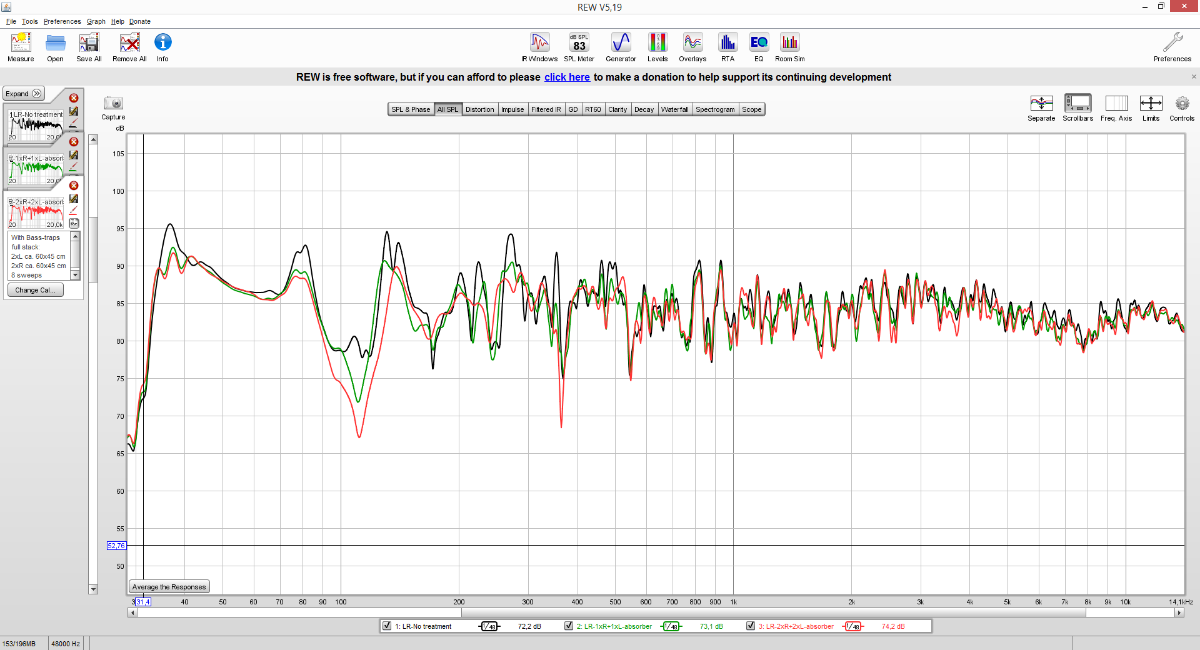
Task: Open smoothing selector for LR-No treatment trace
Action: coord(489,626)
